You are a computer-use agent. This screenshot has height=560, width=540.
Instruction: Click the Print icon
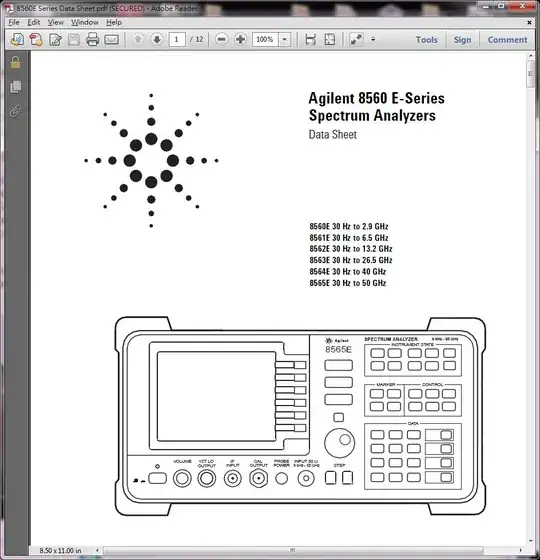click(x=92, y=39)
